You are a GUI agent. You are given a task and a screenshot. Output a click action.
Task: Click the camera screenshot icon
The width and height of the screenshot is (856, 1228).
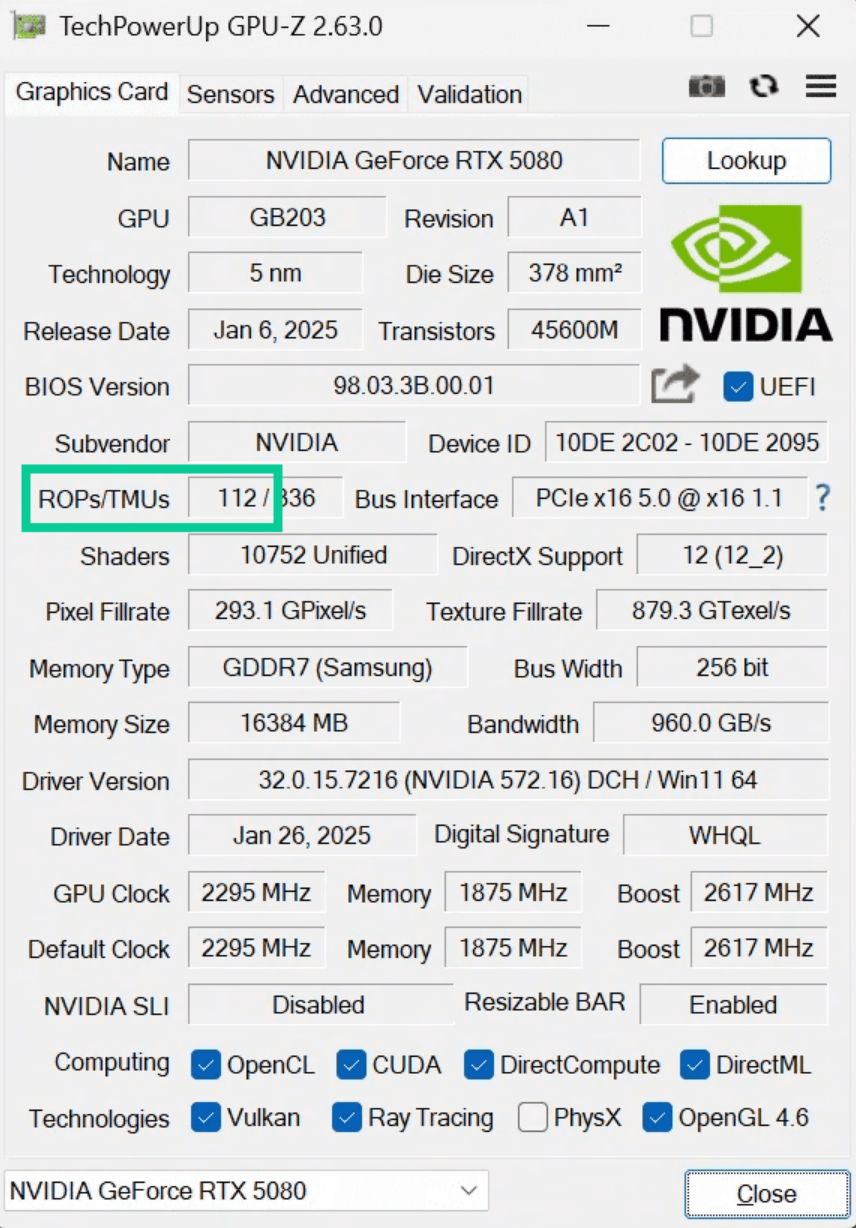(707, 87)
